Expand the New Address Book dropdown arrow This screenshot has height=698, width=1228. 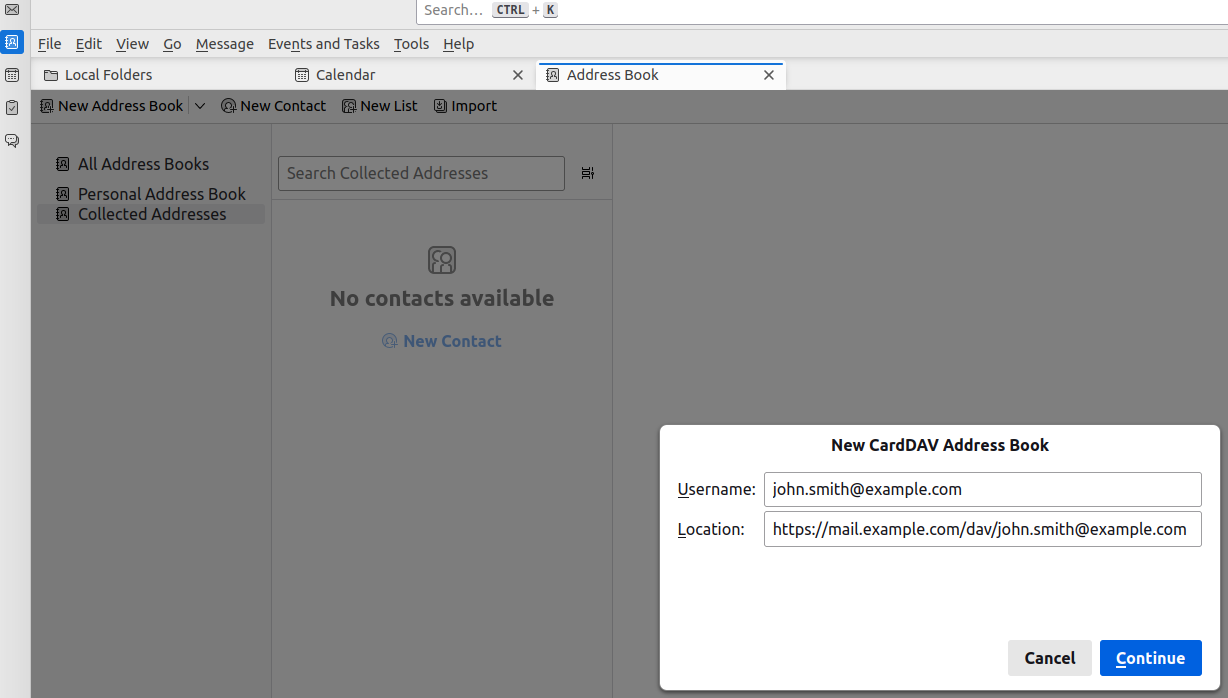tap(200, 106)
